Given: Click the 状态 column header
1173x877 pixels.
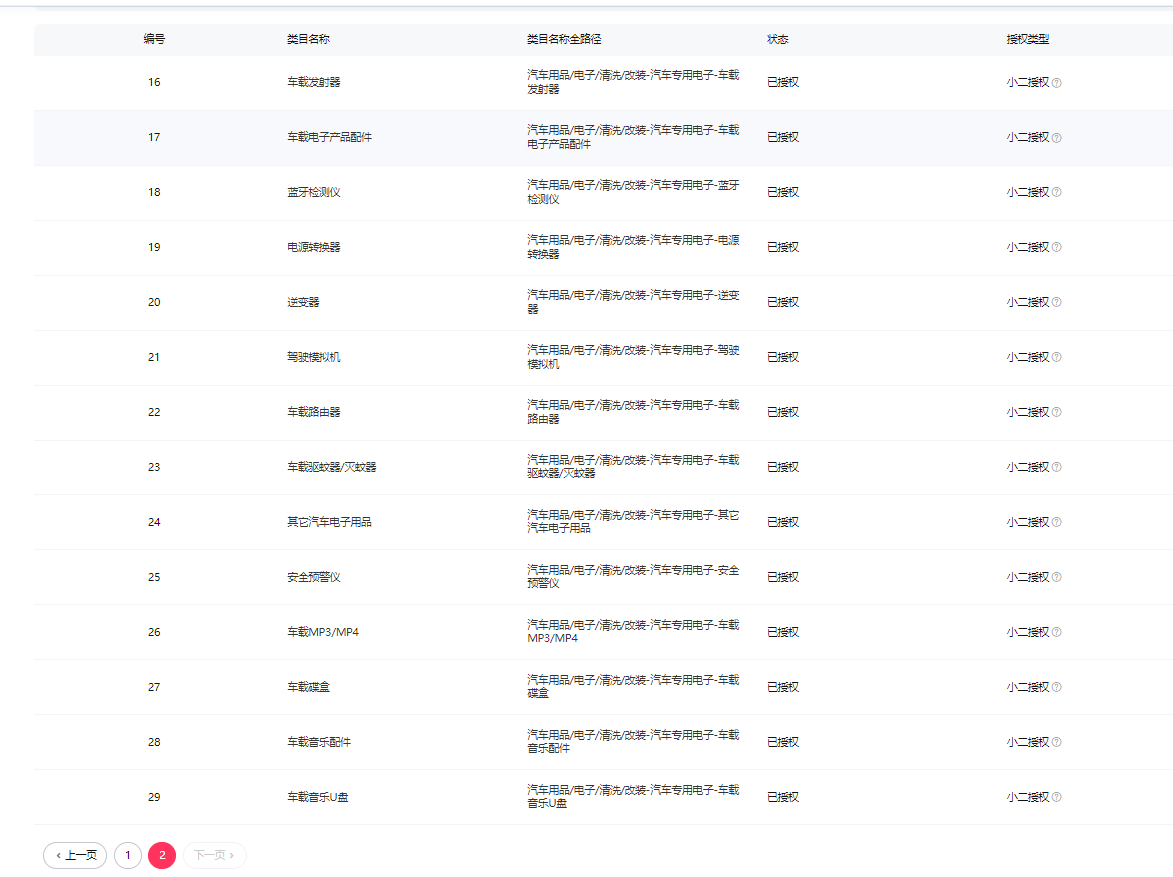Looking at the screenshot, I should click(777, 39).
